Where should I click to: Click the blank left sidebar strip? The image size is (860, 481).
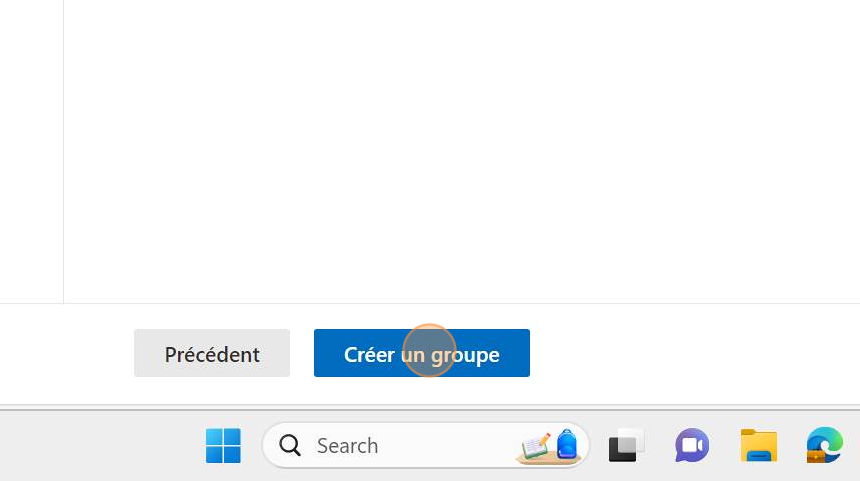pos(31,151)
